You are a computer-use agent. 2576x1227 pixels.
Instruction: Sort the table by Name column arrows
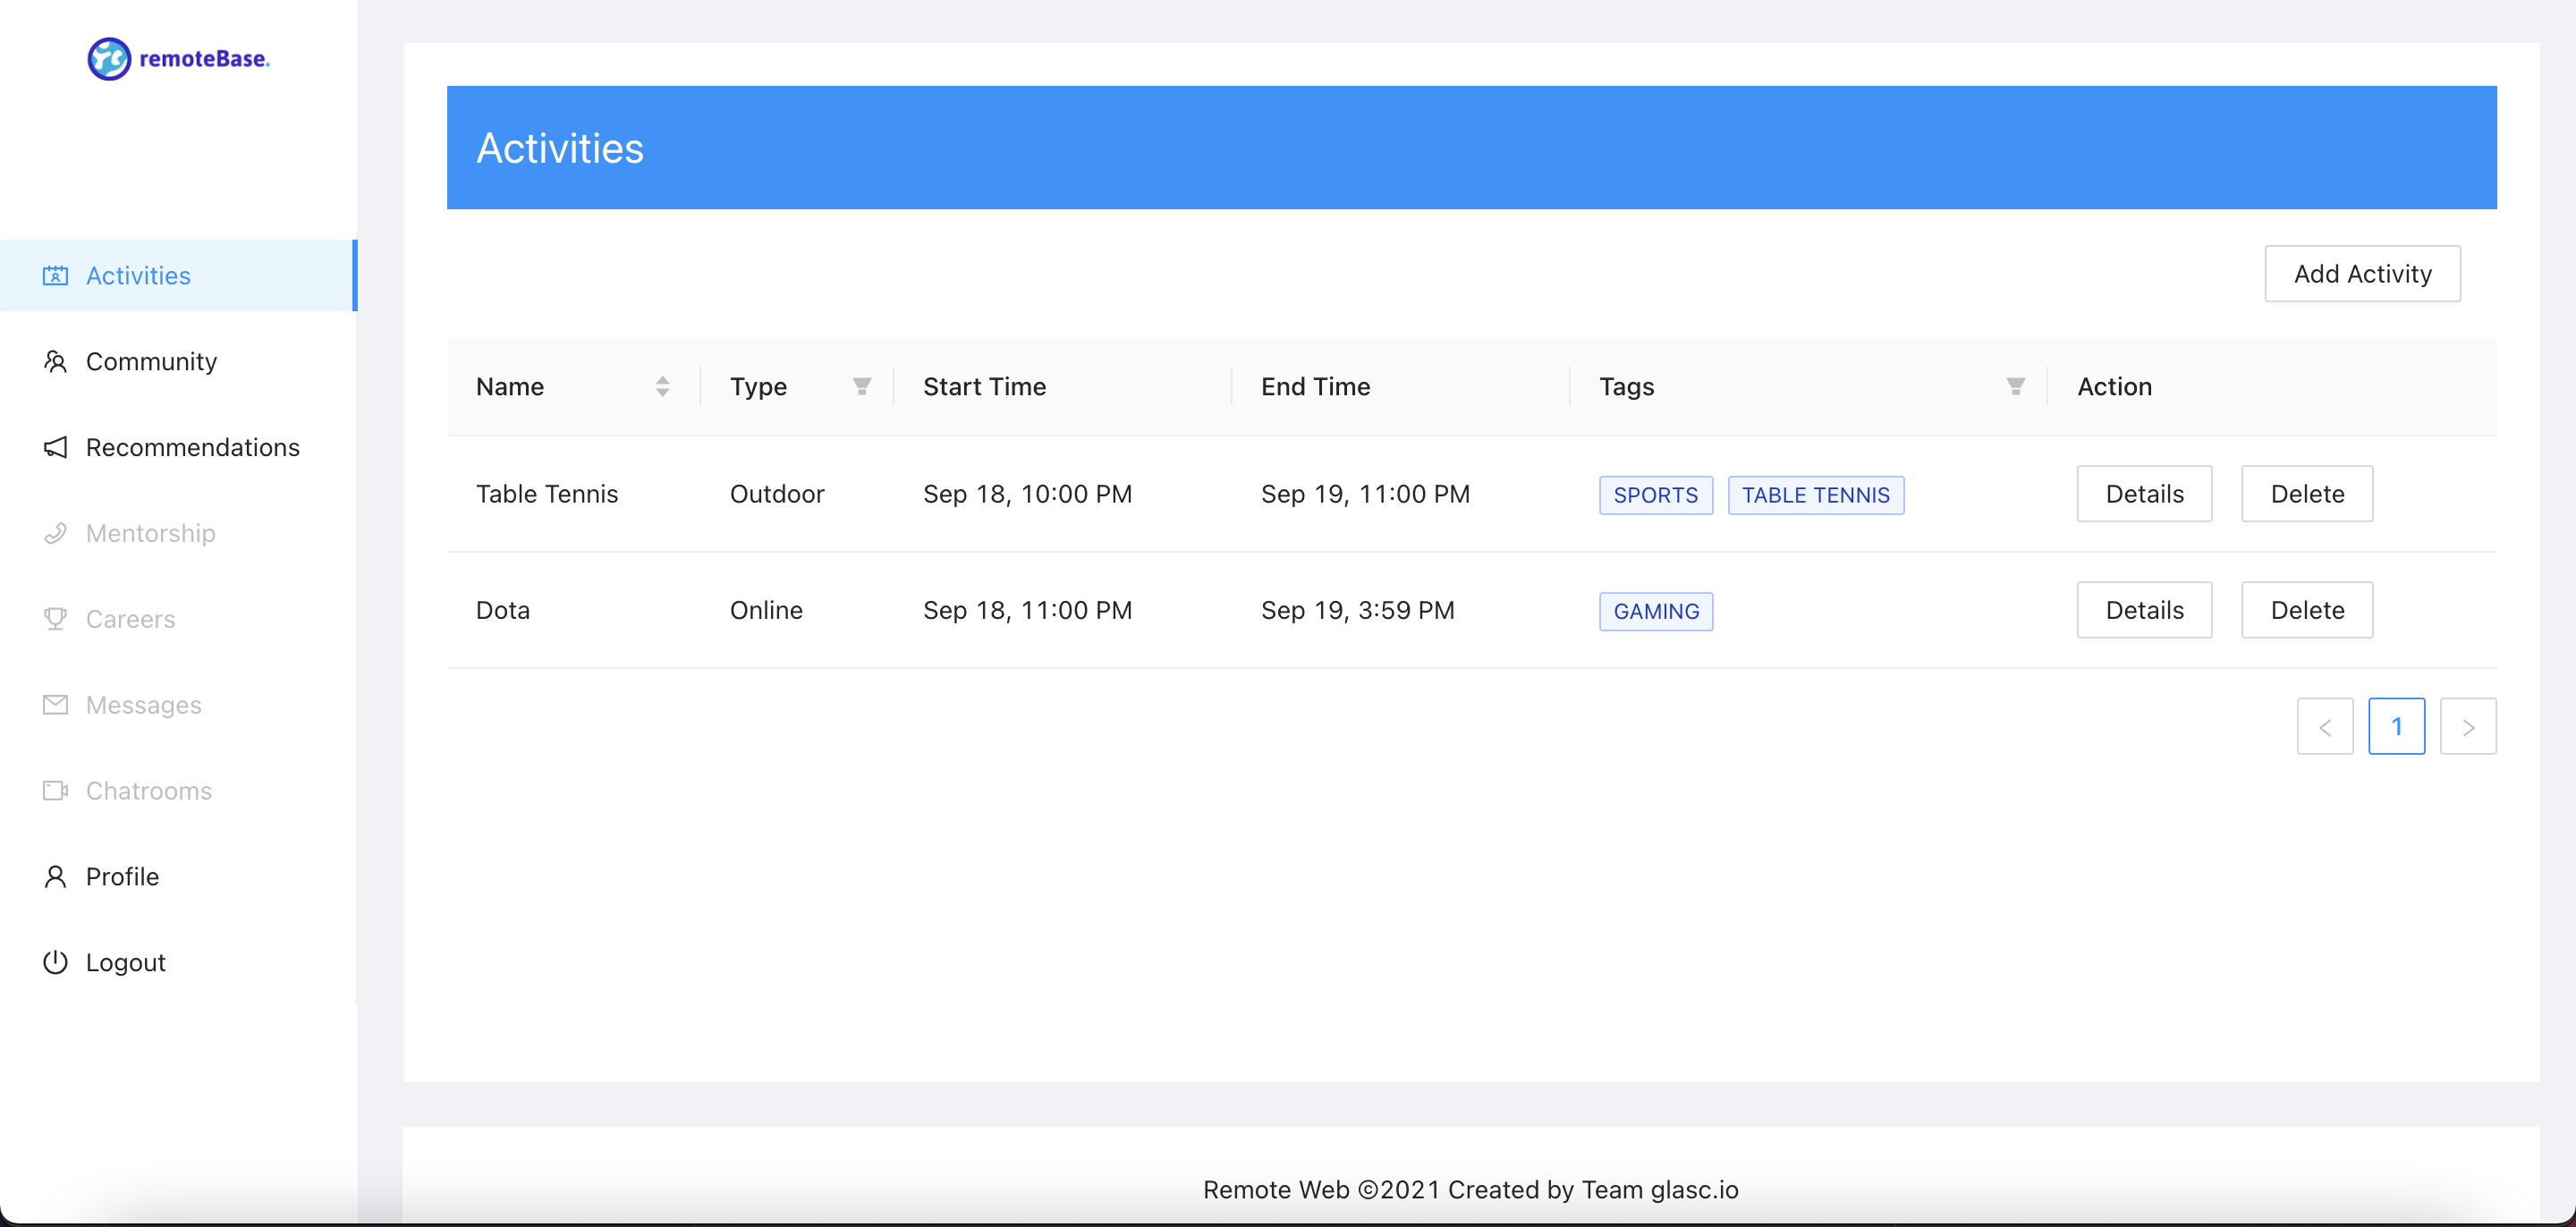coord(662,387)
